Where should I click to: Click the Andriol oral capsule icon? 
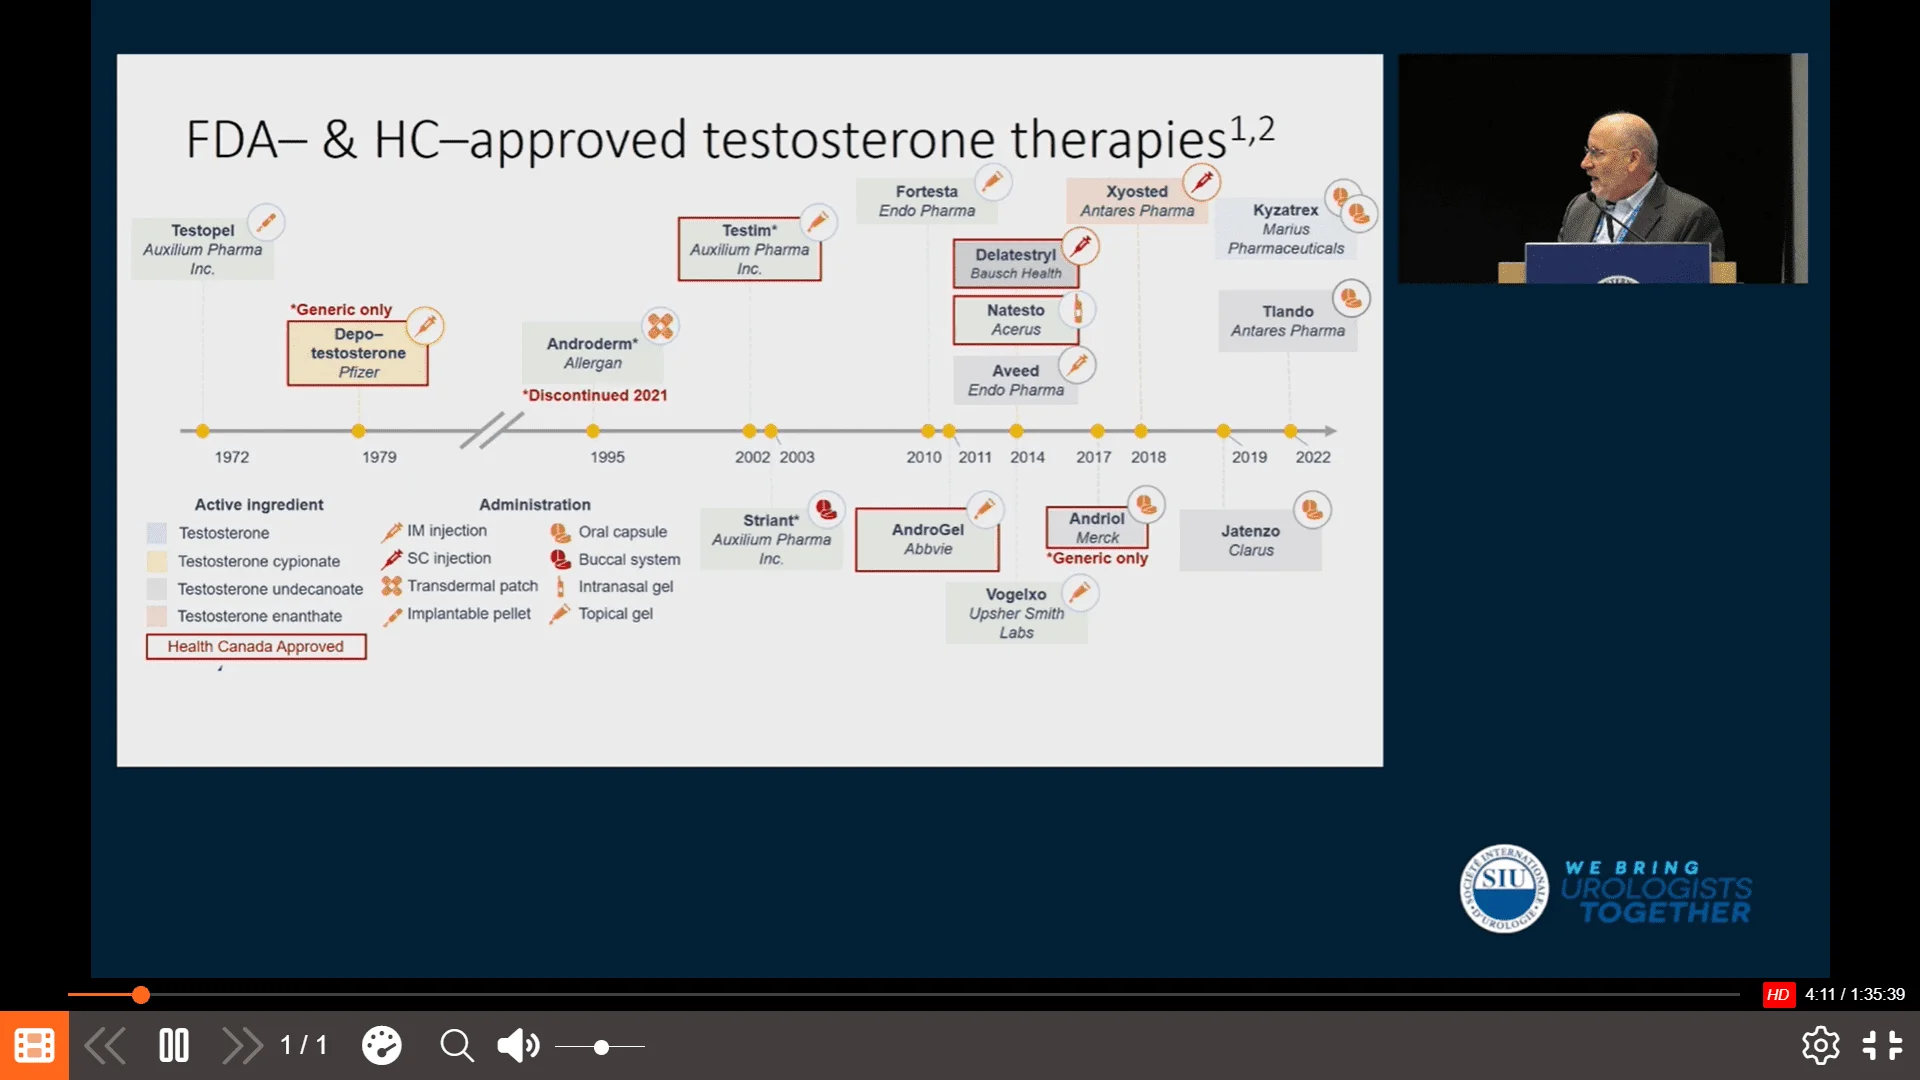click(1146, 505)
